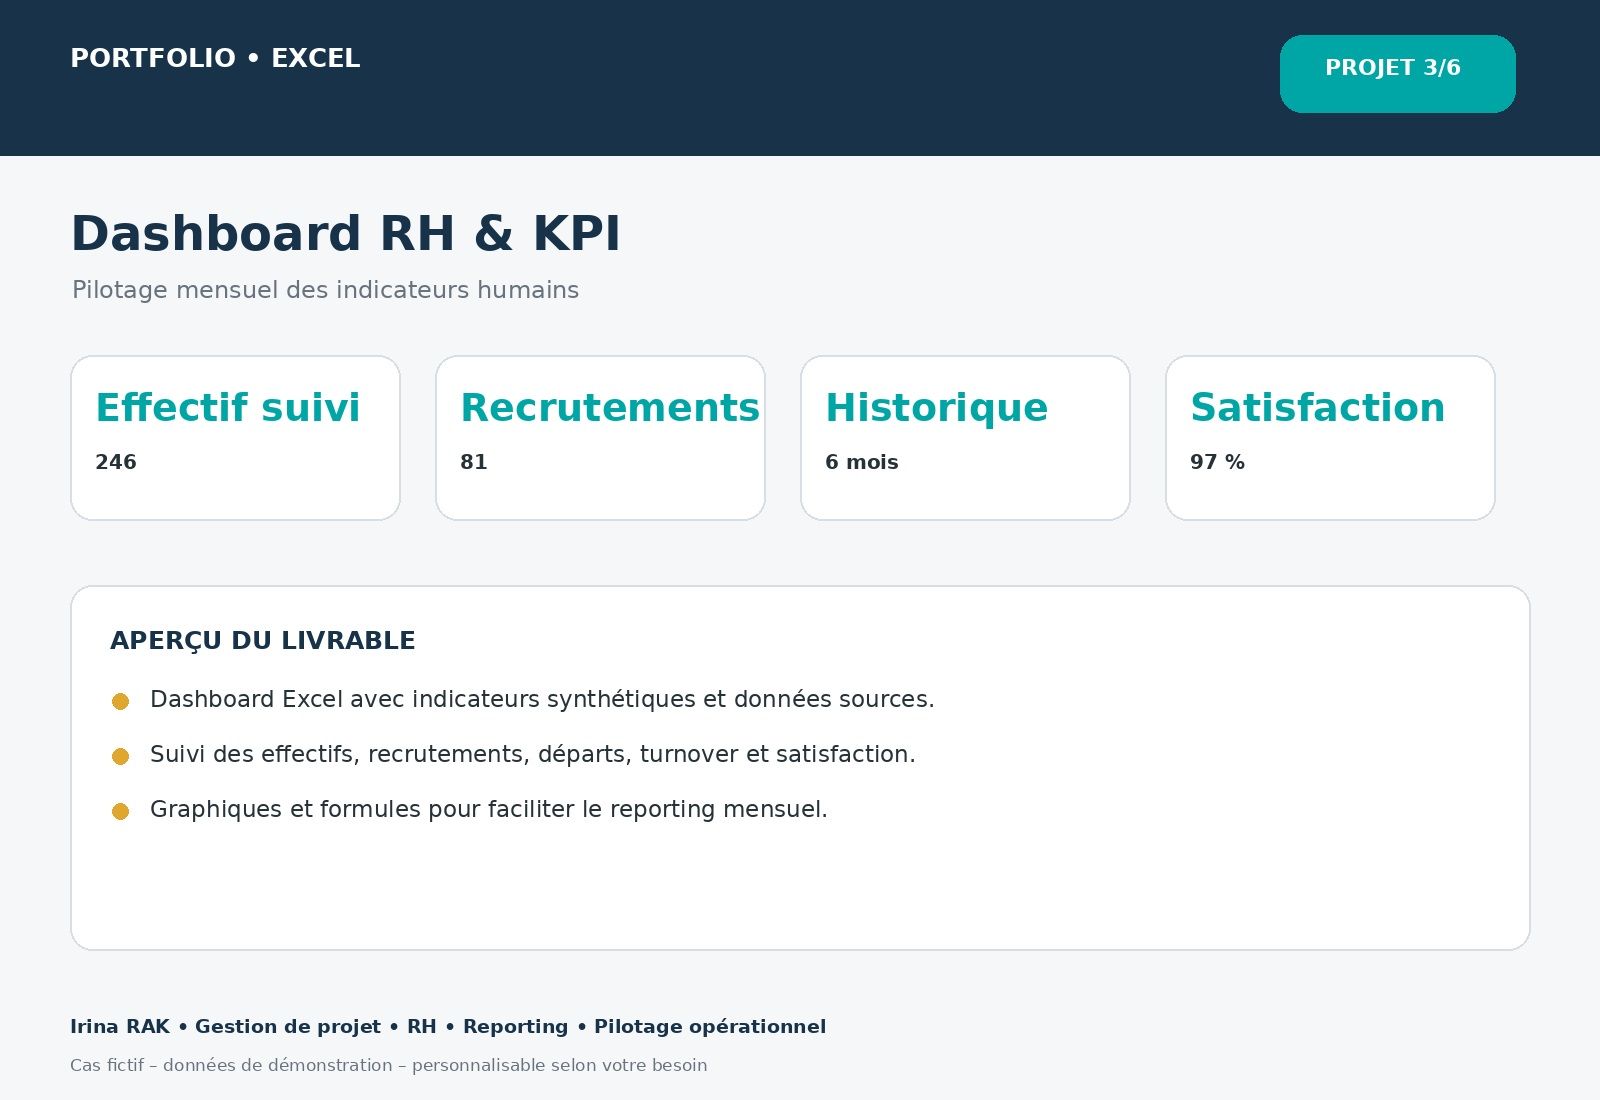Click the Cas fictif disclaimer text
1600x1100 pixels.
point(388,1065)
